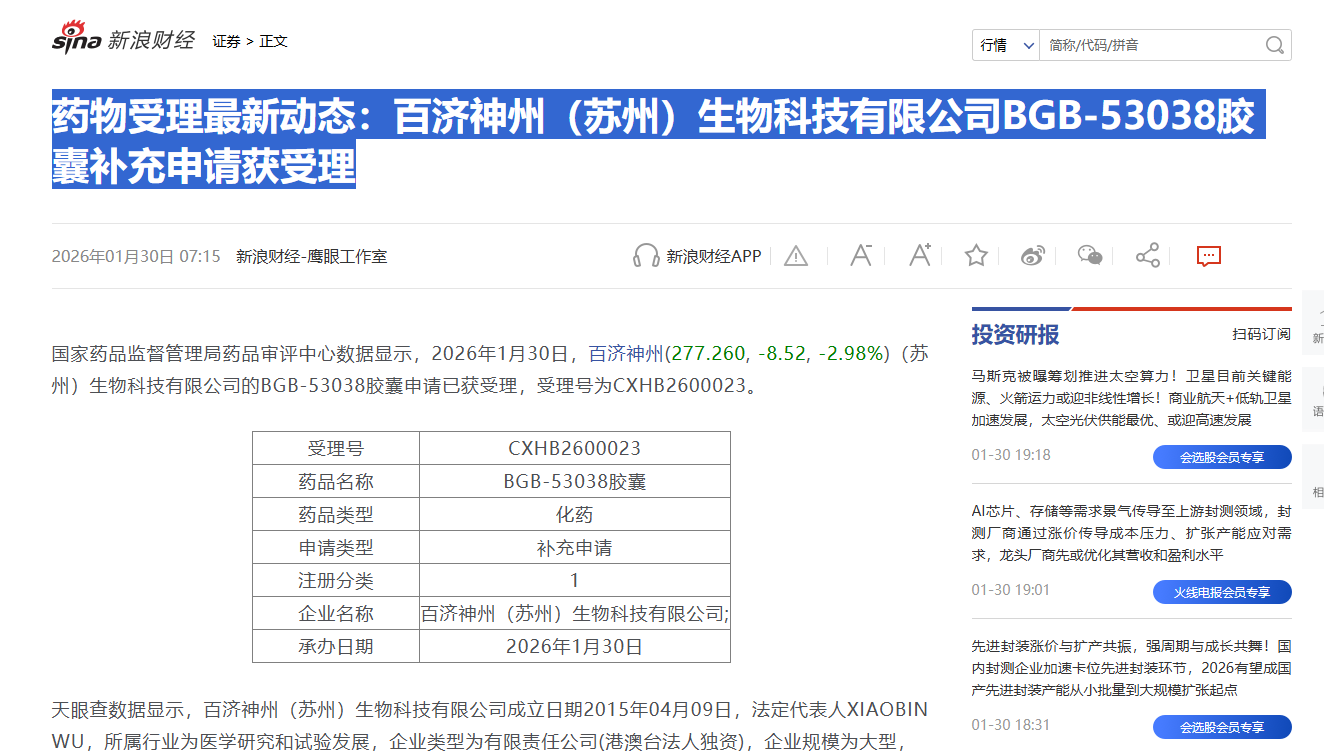Image resolution: width=1324 pixels, height=752 pixels.
Task: Click 2026年1月30日 in the table
Action: 575,646
